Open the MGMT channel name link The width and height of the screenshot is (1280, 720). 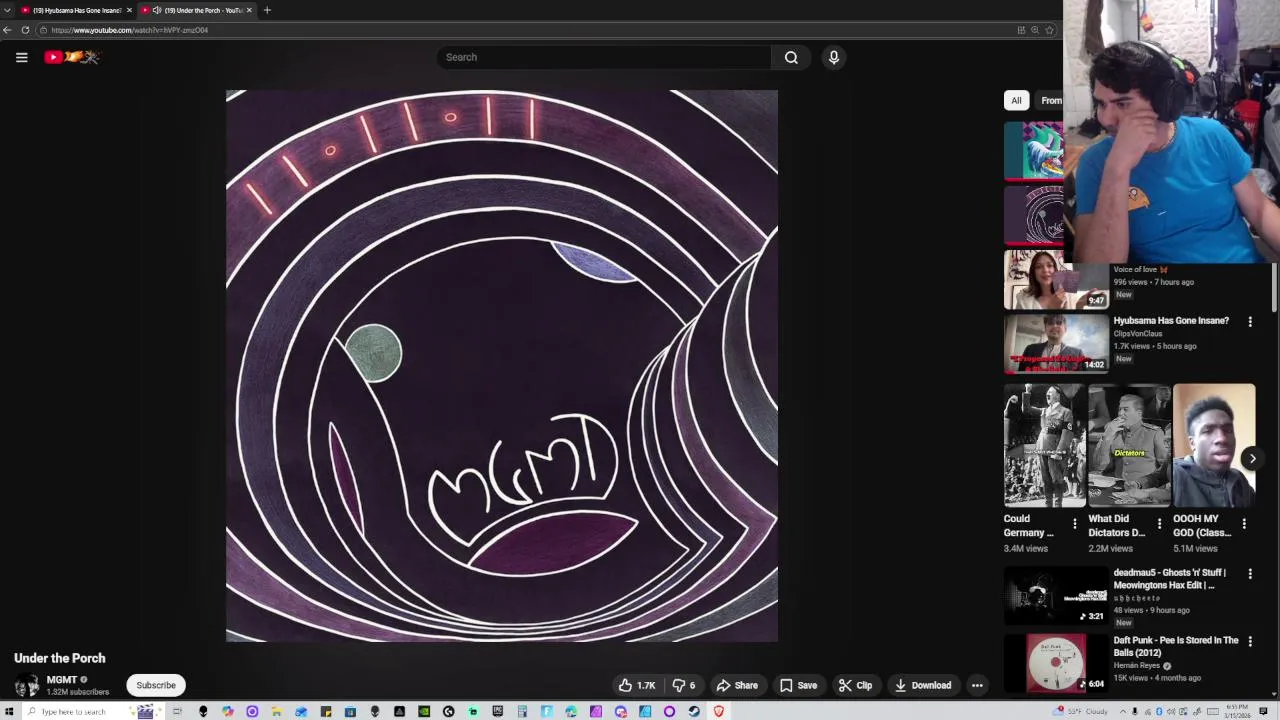[61, 680]
